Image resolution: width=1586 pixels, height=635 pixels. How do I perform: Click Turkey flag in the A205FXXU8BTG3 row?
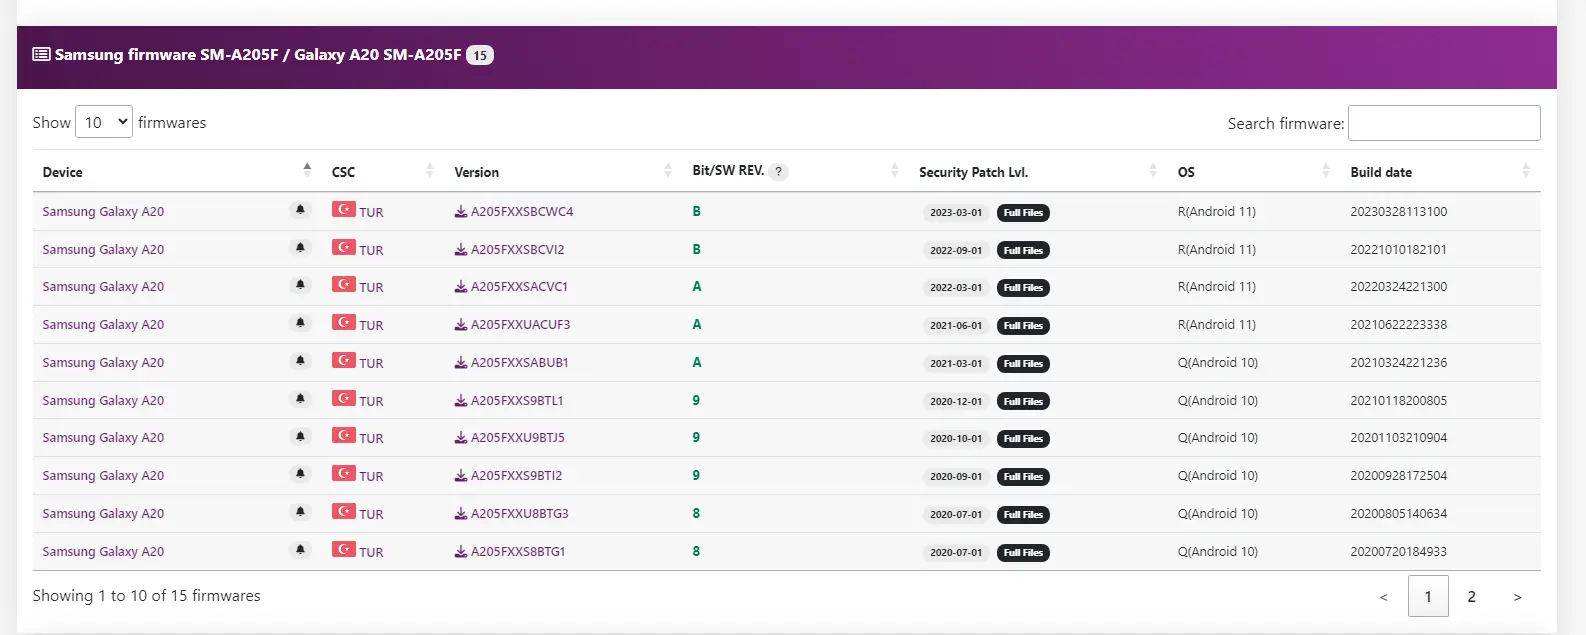[x=344, y=511]
